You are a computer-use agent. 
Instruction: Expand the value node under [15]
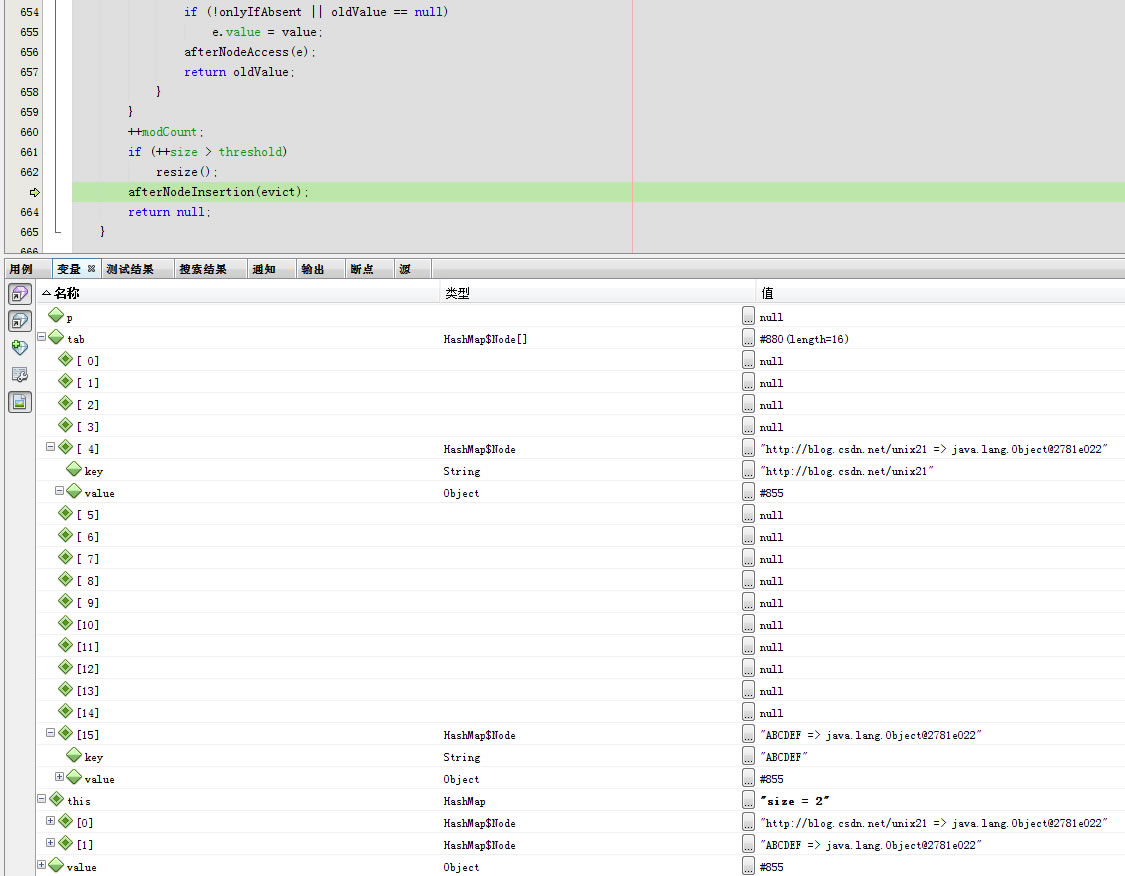pyautogui.click(x=60, y=776)
